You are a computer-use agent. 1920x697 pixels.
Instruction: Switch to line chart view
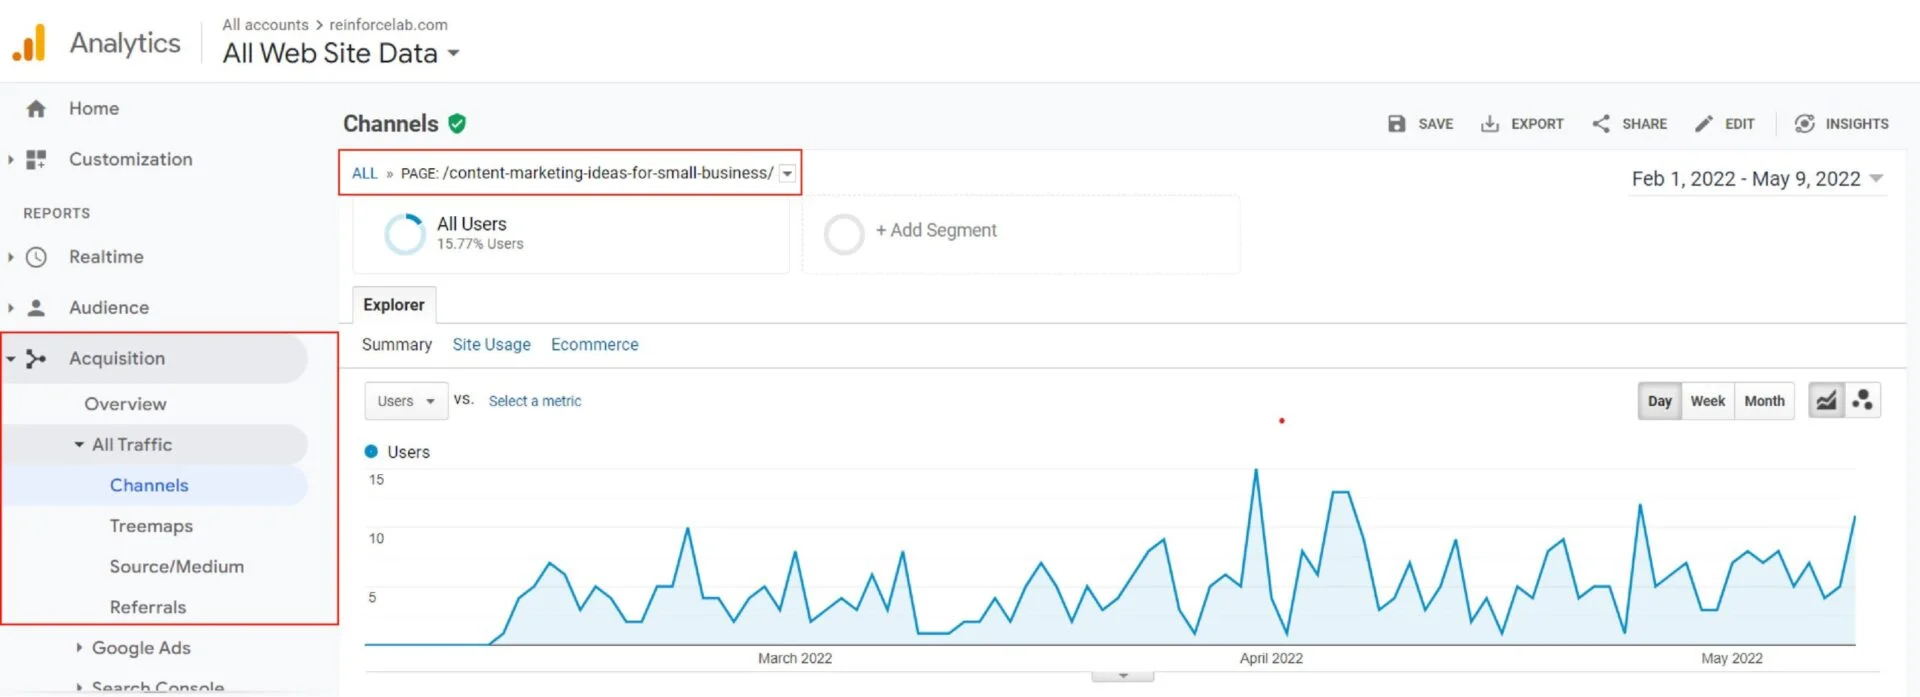[1826, 401]
